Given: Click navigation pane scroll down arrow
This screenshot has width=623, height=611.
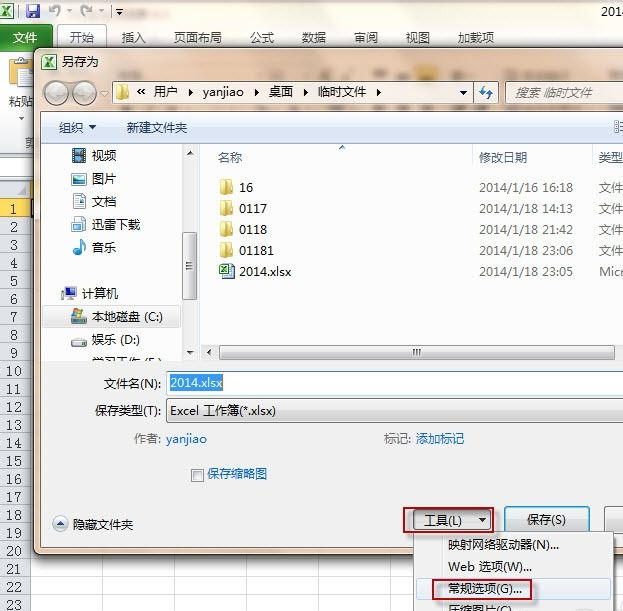Looking at the screenshot, I should [x=190, y=352].
